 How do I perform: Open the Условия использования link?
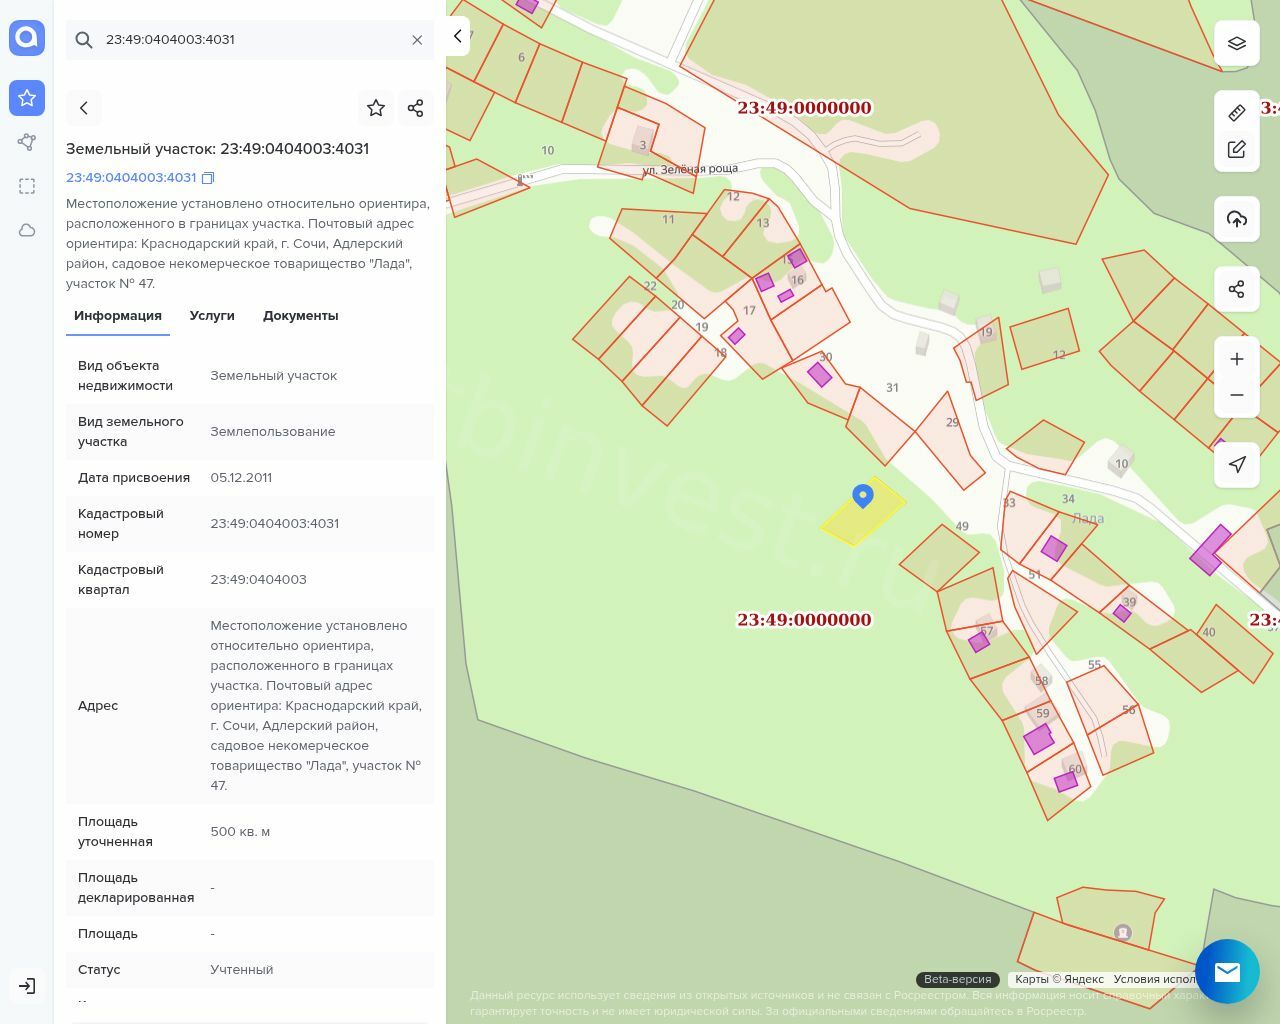1154,979
